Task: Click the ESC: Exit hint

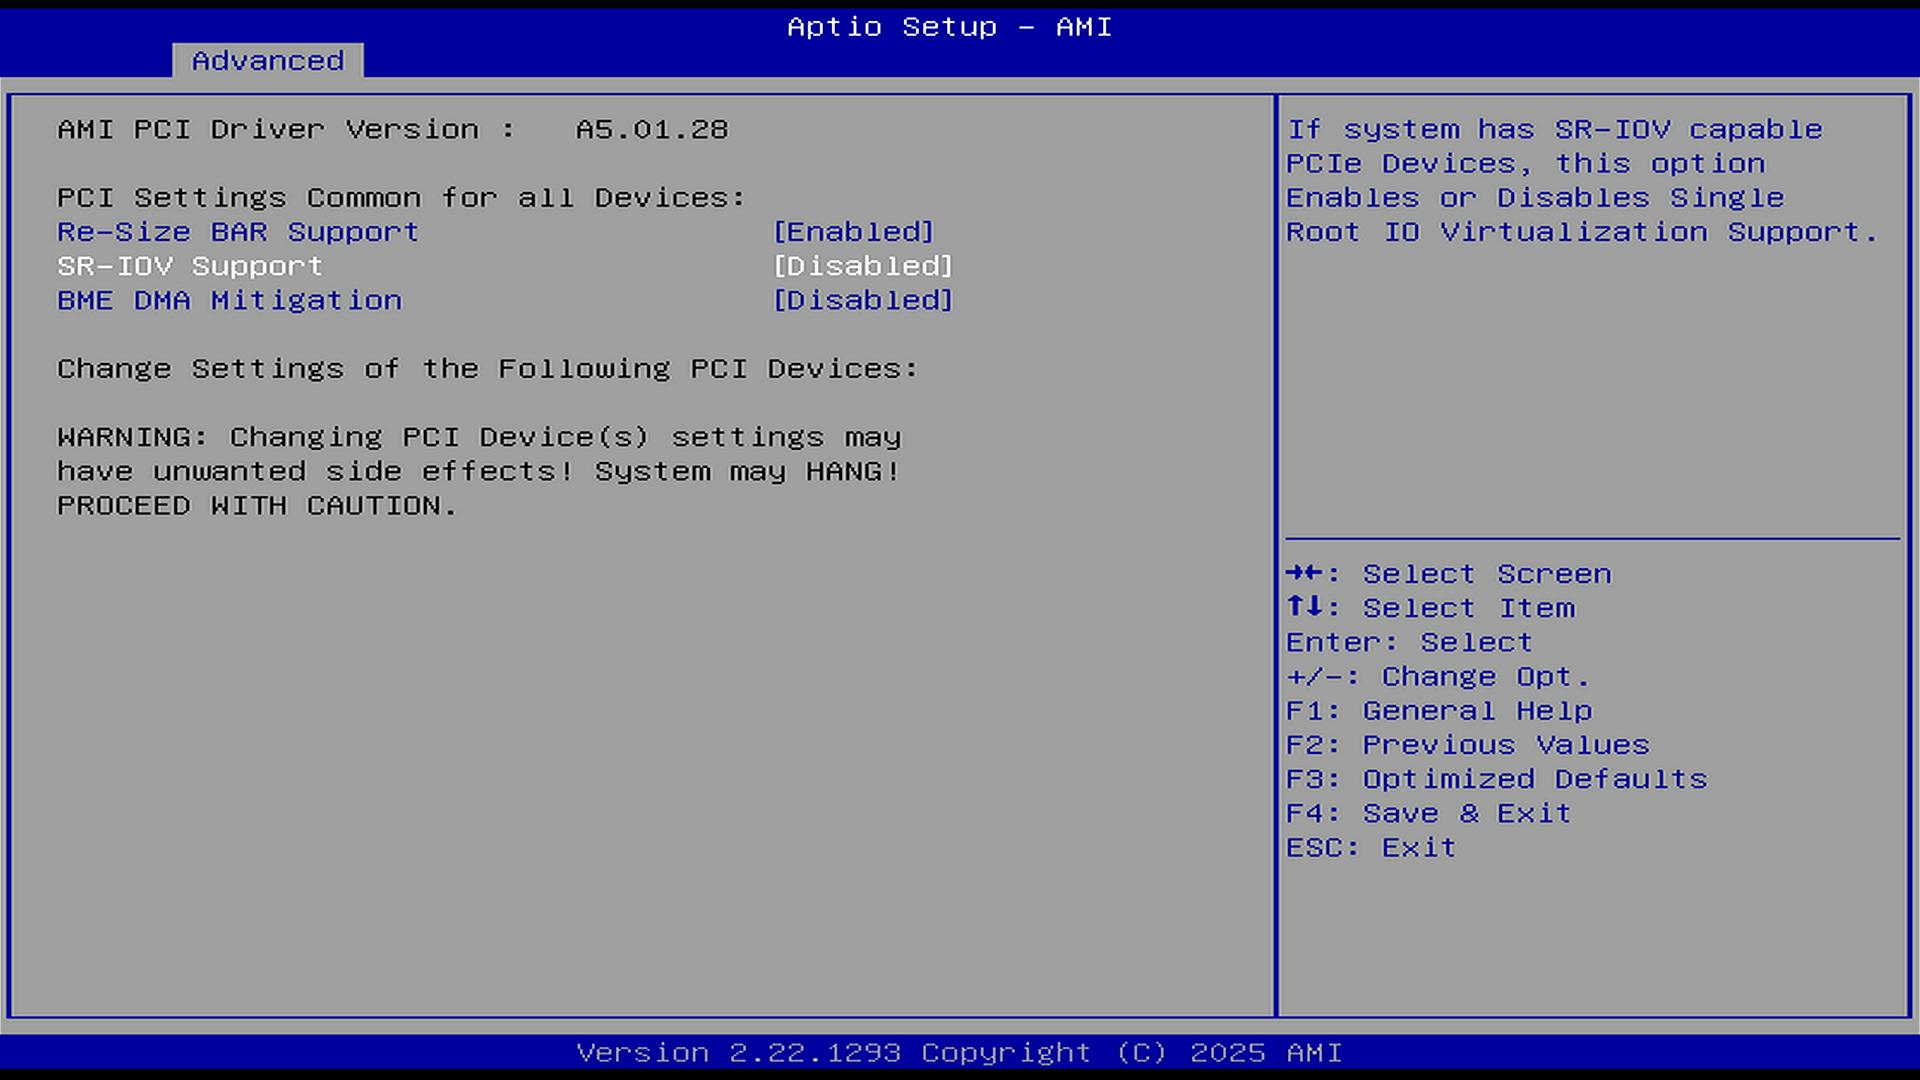Action: pos(1370,847)
